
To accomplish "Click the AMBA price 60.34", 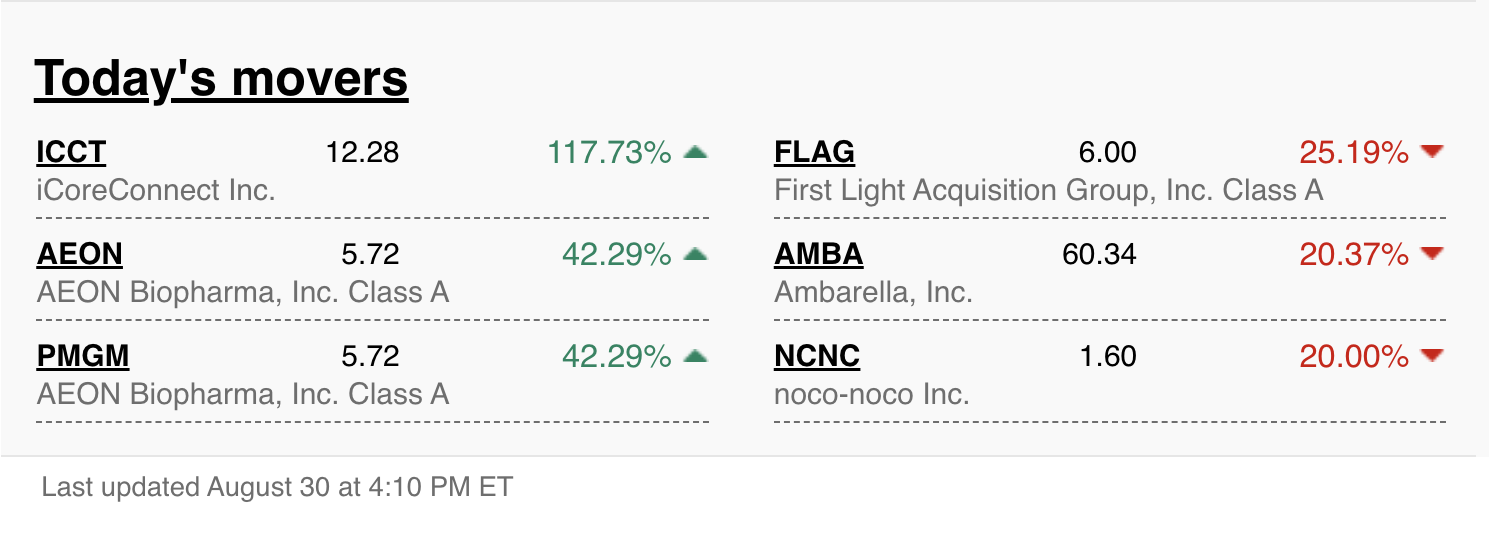I will click(1099, 254).
